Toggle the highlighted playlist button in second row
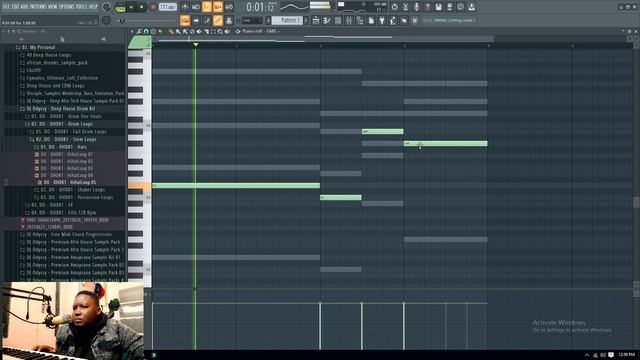This screenshot has width=640, height=360. click(x=185, y=20)
